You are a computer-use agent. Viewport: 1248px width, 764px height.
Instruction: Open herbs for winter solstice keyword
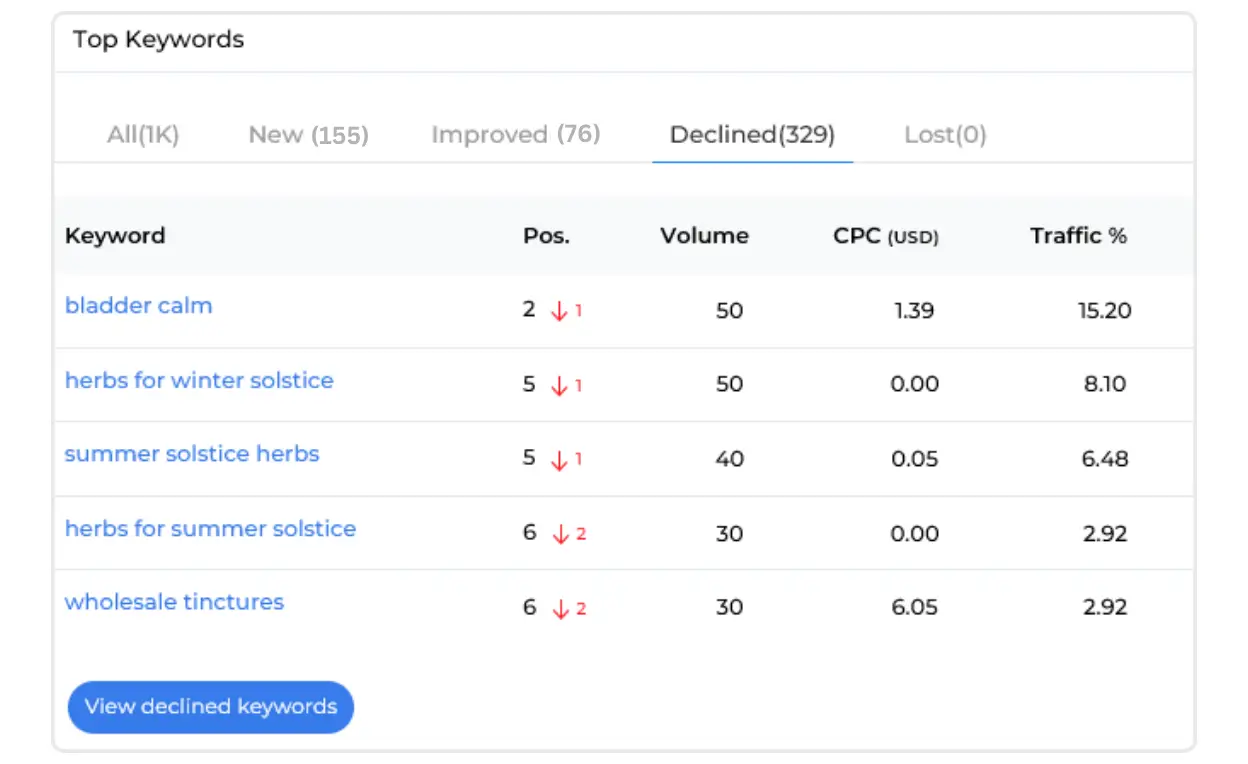click(199, 380)
